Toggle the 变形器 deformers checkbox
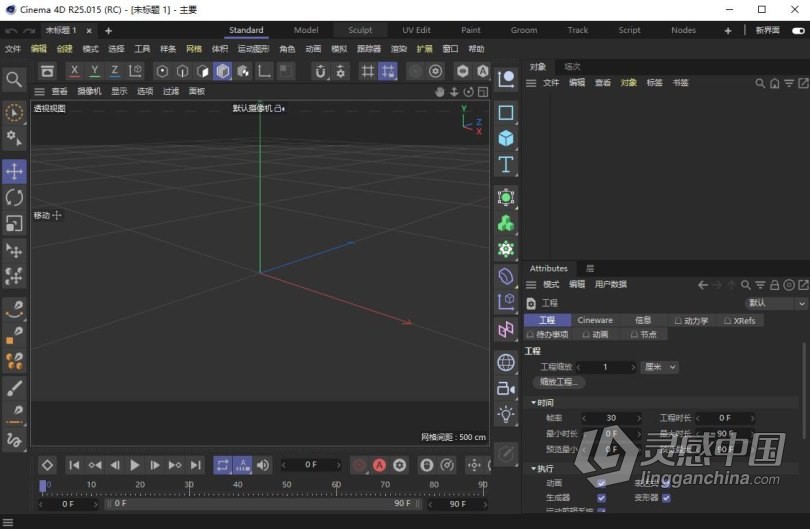 pos(666,498)
